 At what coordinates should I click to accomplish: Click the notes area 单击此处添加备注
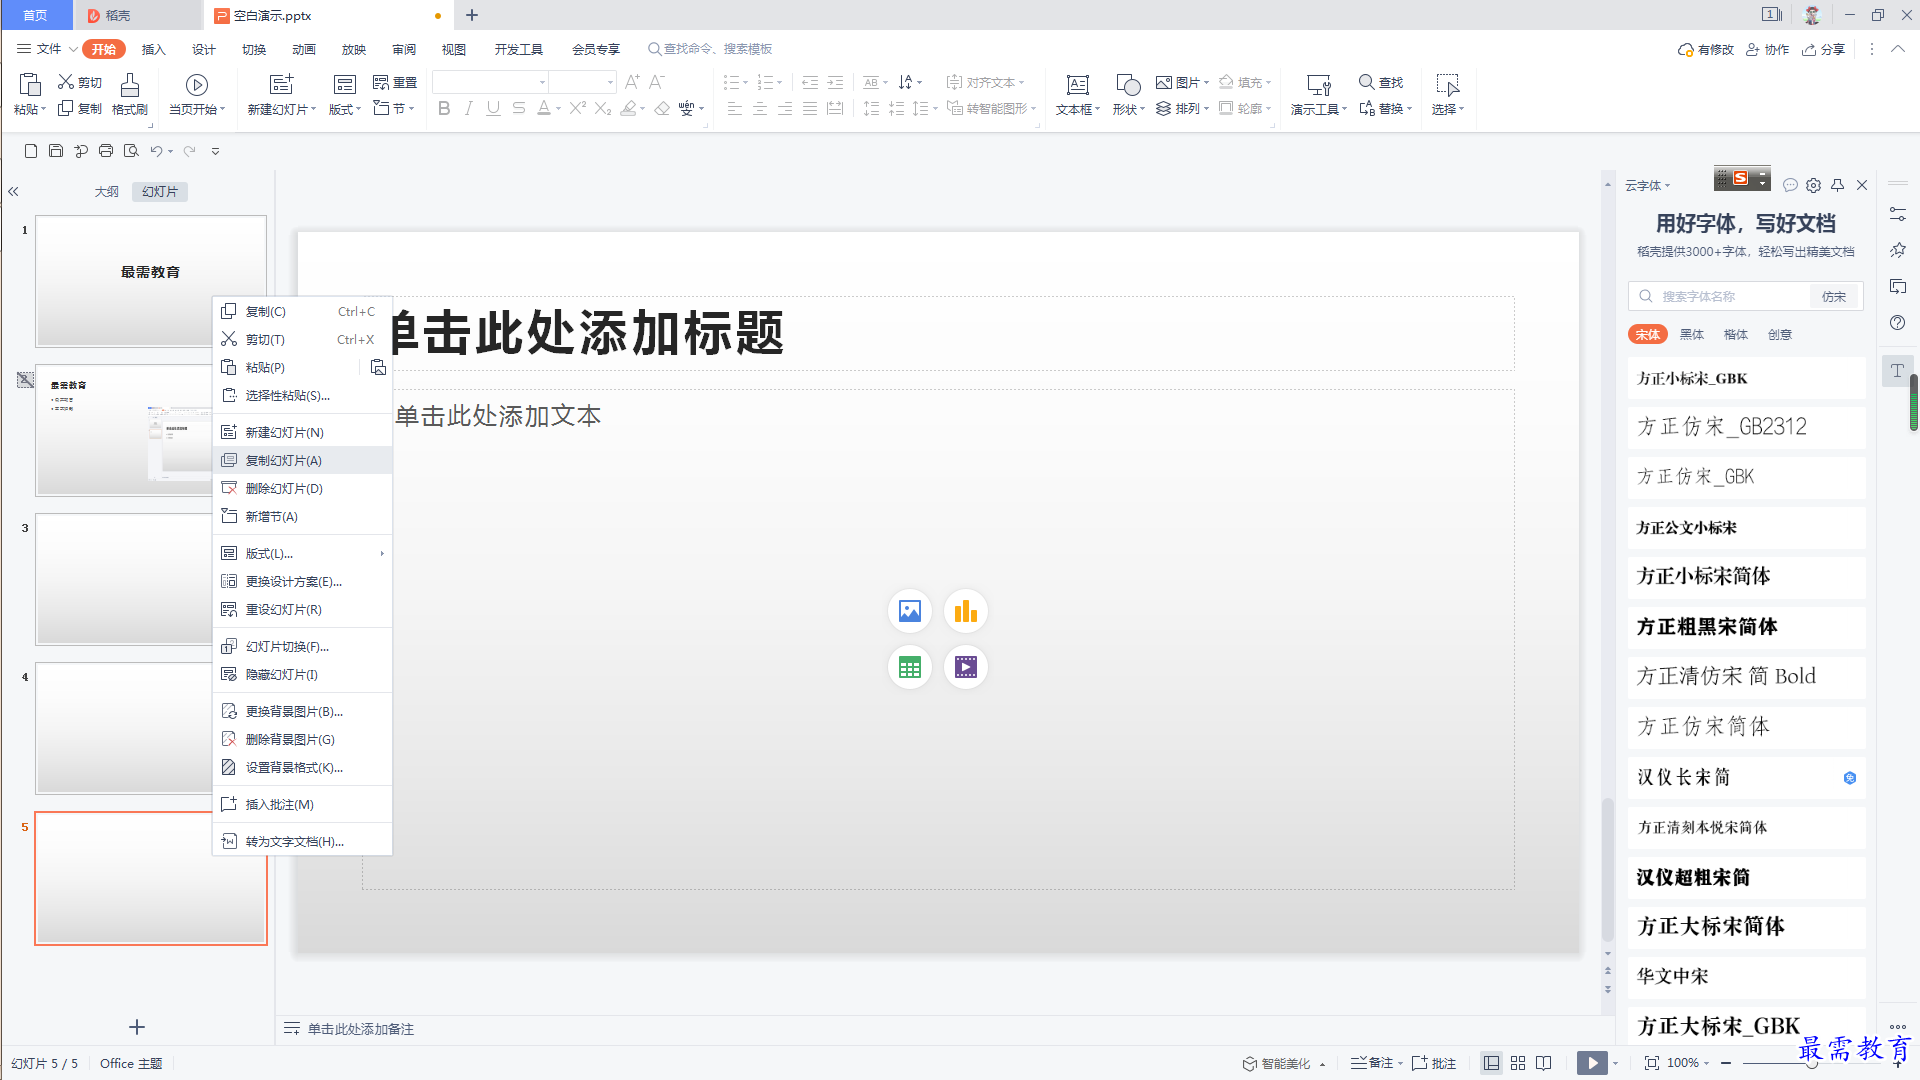(360, 1029)
